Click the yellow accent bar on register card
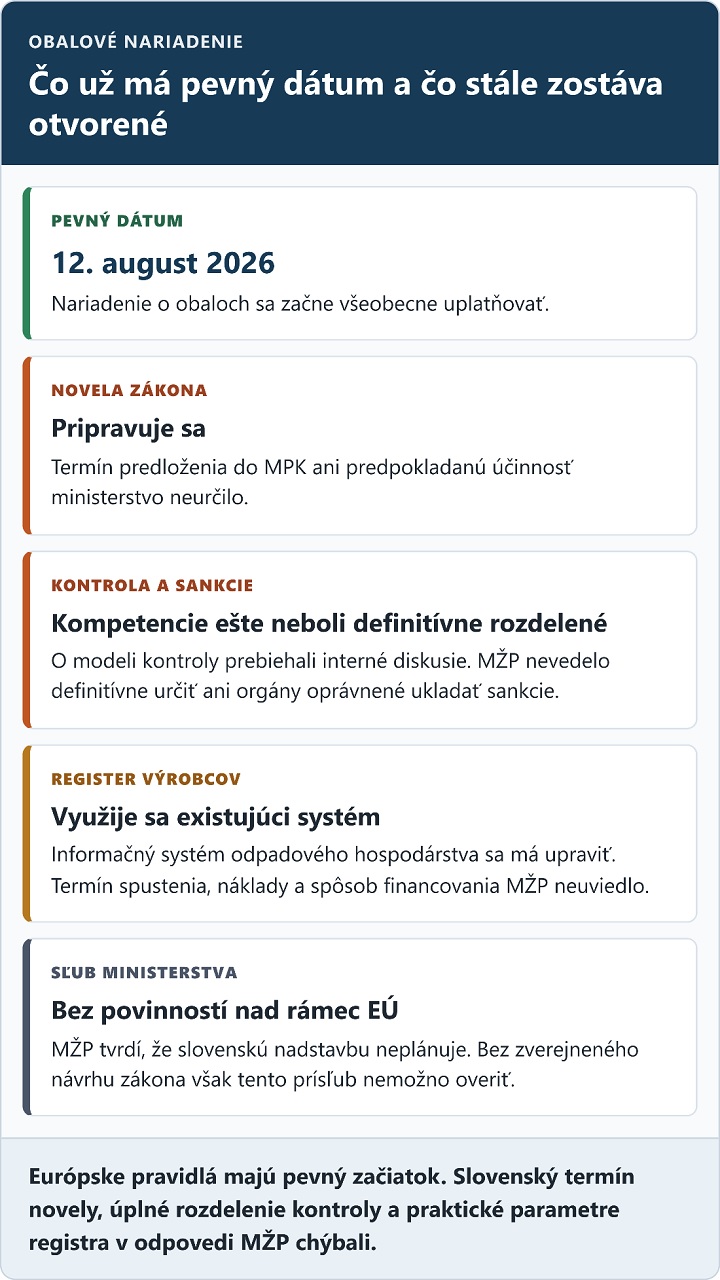 coord(27,833)
